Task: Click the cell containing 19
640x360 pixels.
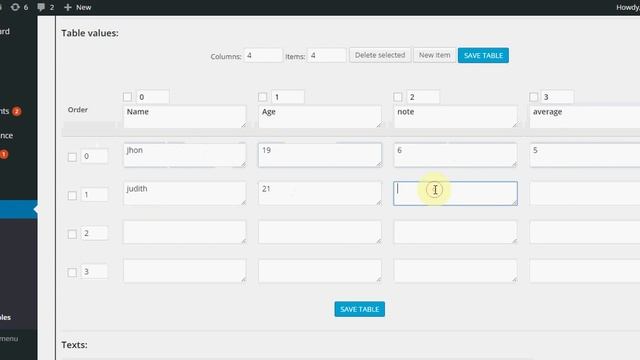Action: click(x=320, y=155)
